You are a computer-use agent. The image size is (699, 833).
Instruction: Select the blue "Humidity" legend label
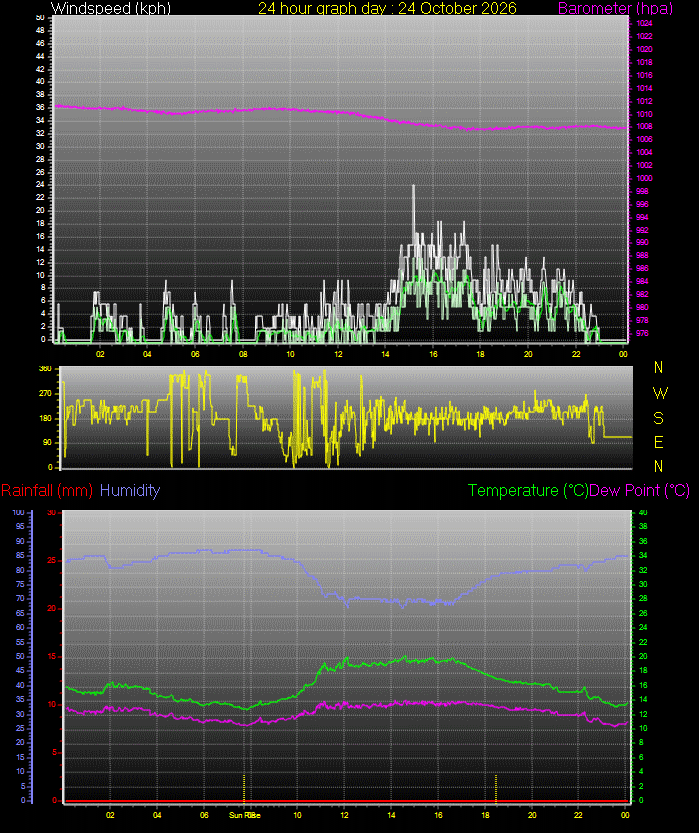coord(130,490)
